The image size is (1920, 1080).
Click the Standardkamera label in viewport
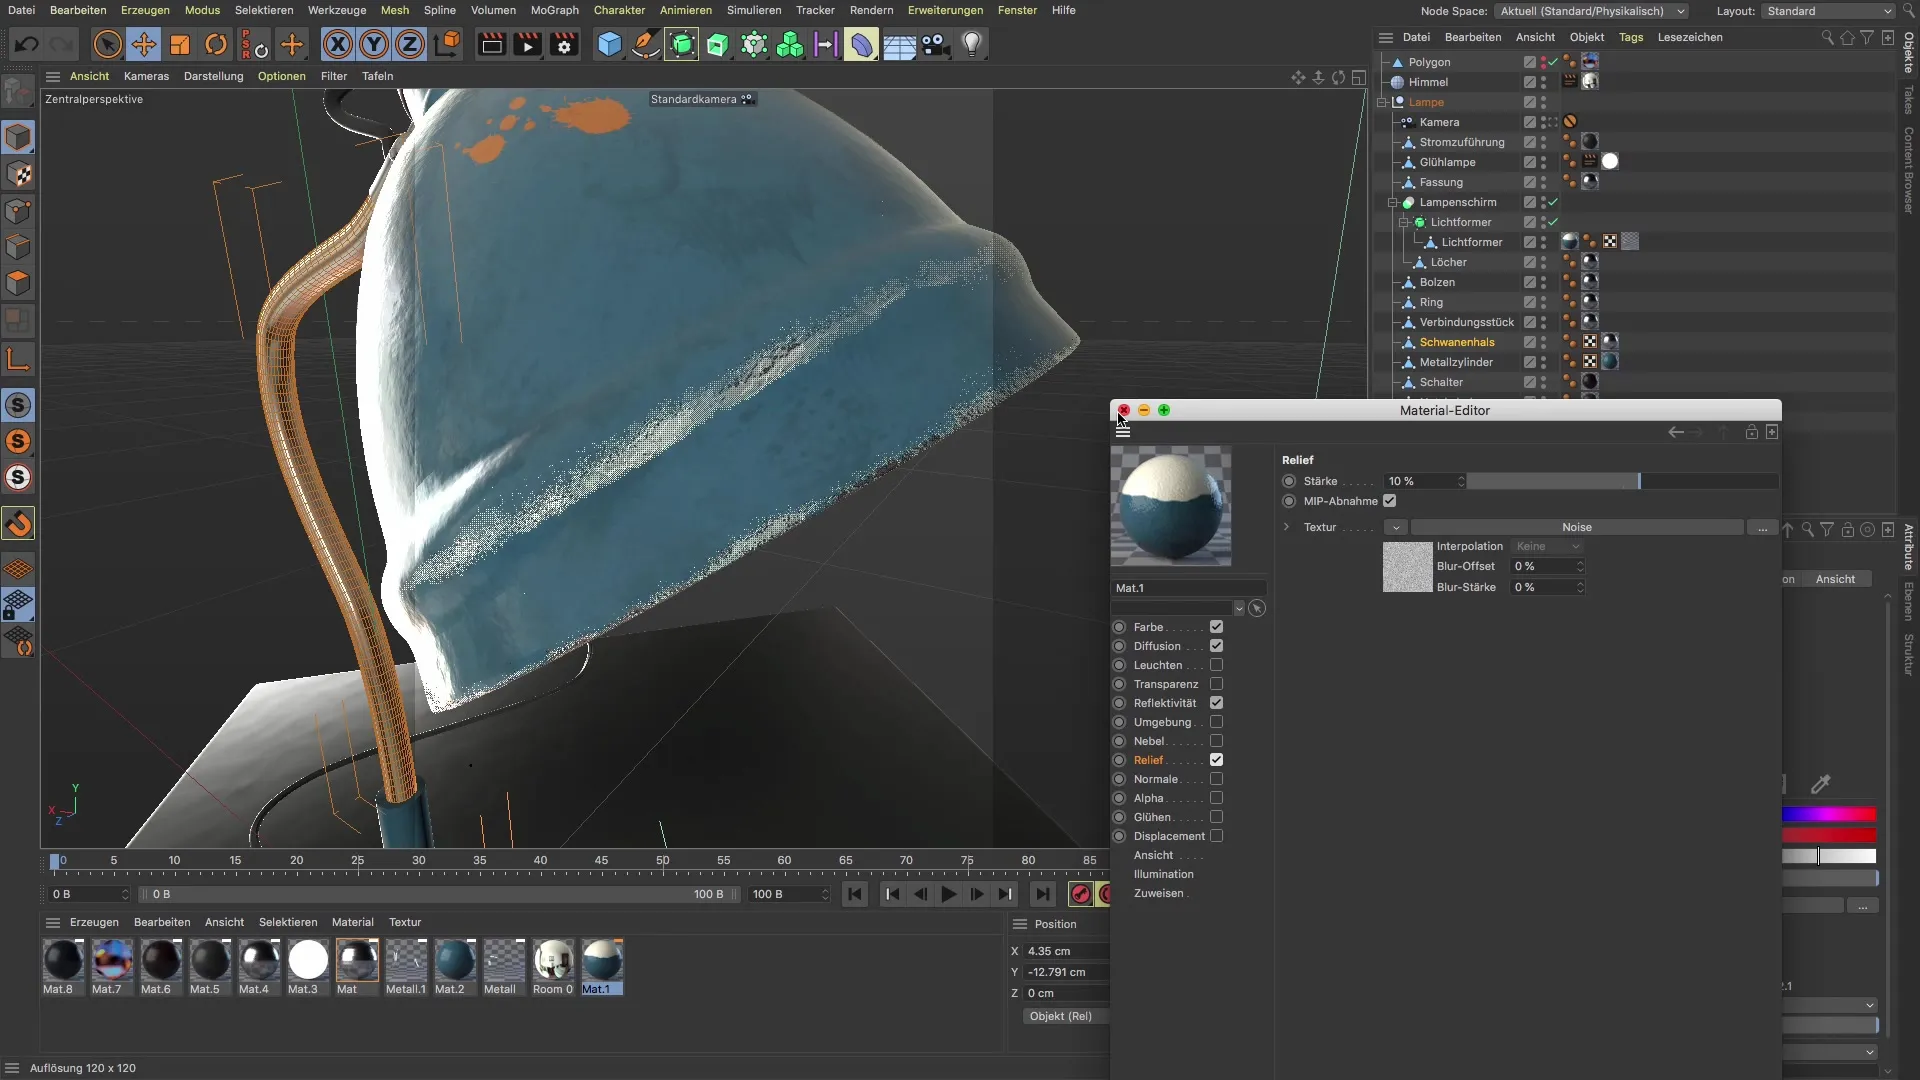coord(693,99)
